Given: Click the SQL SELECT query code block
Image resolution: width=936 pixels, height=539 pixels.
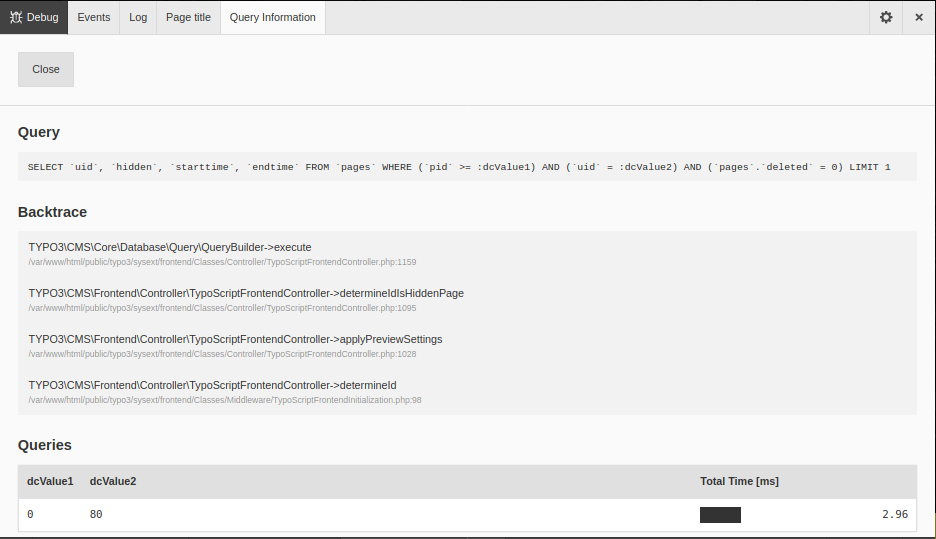Looking at the screenshot, I should 458,167.
